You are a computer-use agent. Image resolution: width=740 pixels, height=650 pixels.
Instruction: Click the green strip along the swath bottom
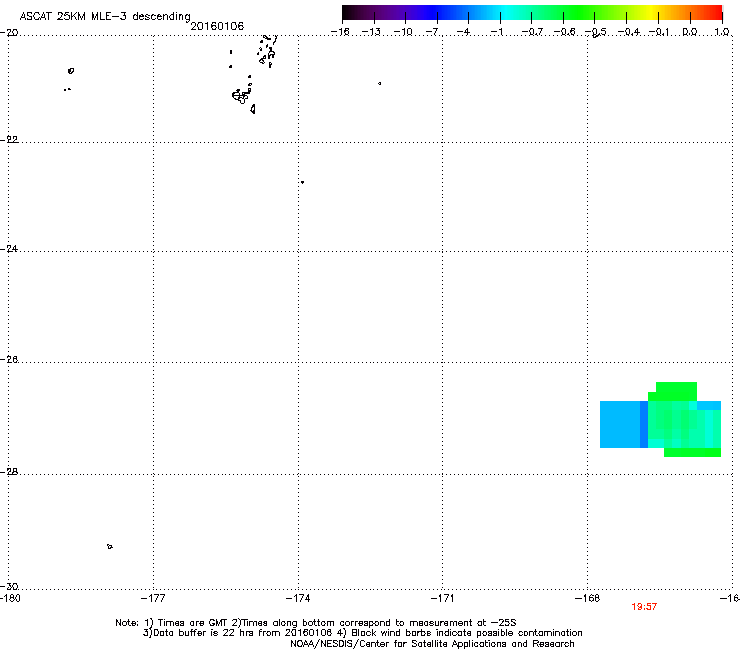point(692,452)
